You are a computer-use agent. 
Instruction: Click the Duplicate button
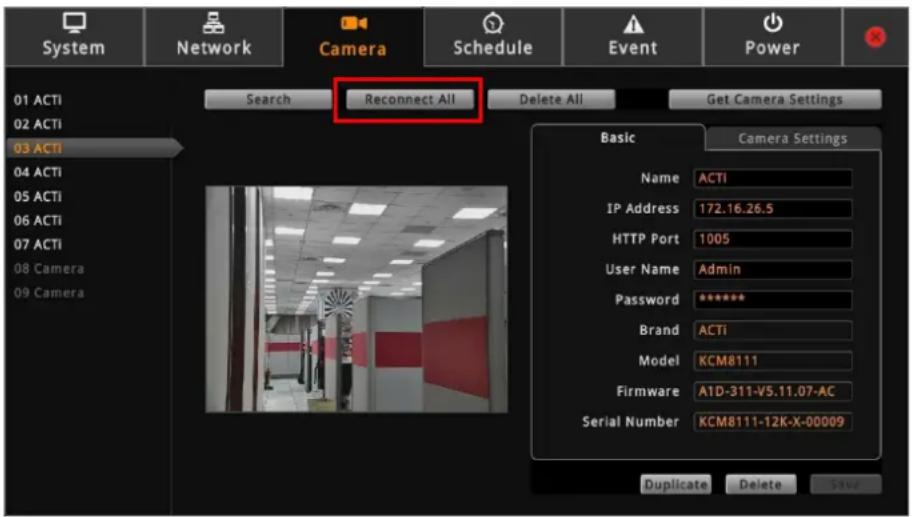click(x=676, y=484)
